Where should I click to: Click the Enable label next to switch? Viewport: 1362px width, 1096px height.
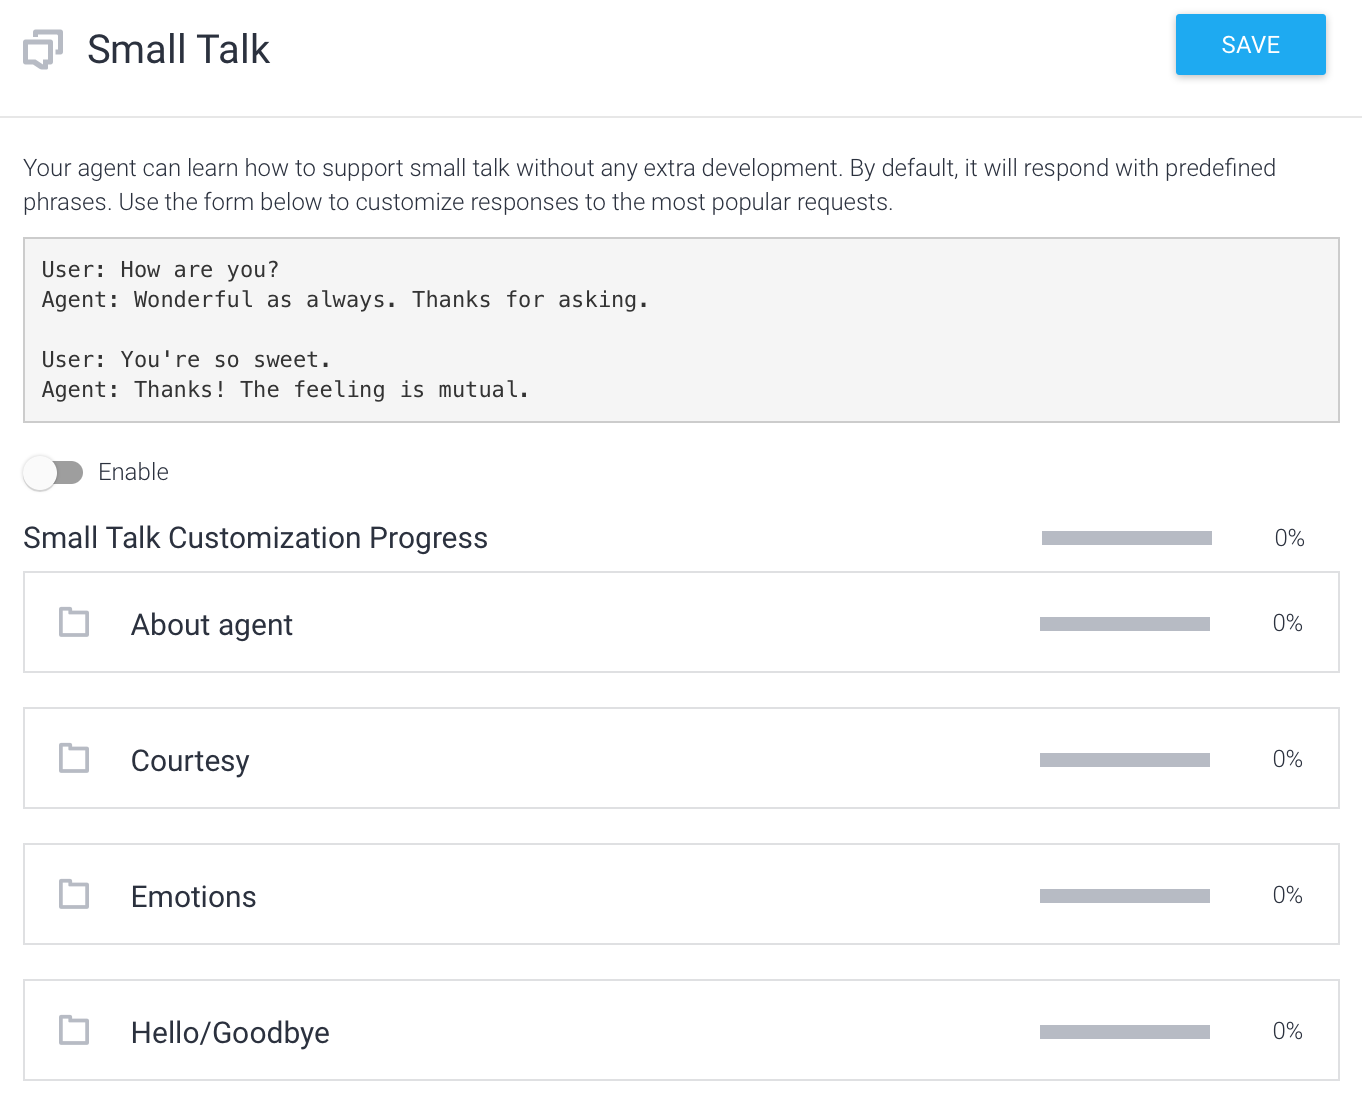(133, 472)
